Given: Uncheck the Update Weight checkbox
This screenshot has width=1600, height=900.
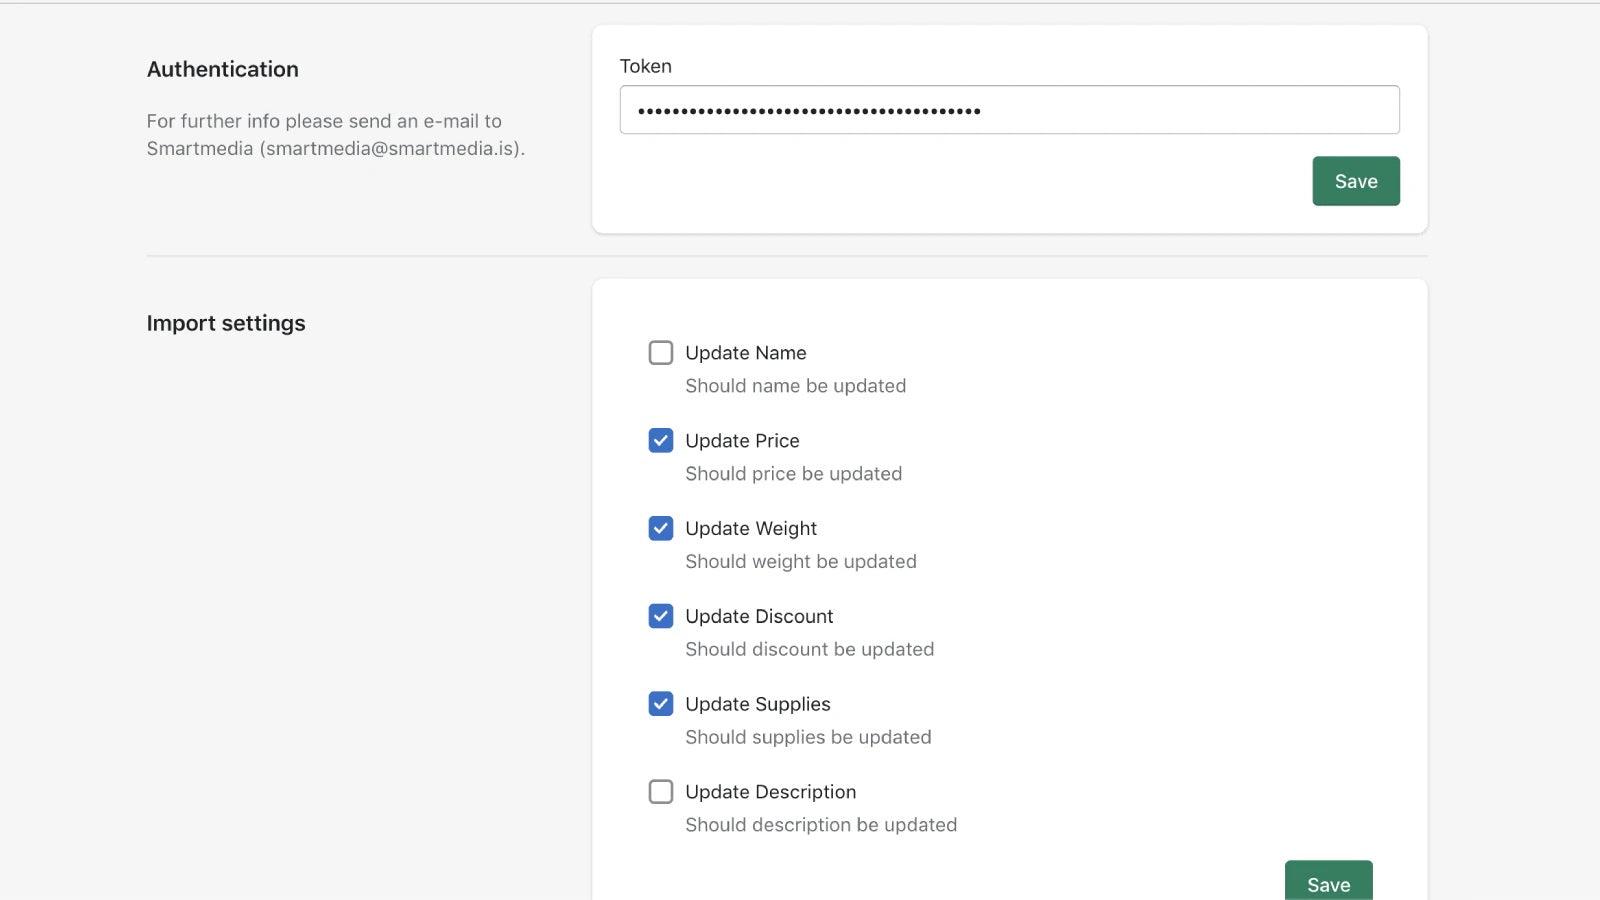Looking at the screenshot, I should [660, 529].
